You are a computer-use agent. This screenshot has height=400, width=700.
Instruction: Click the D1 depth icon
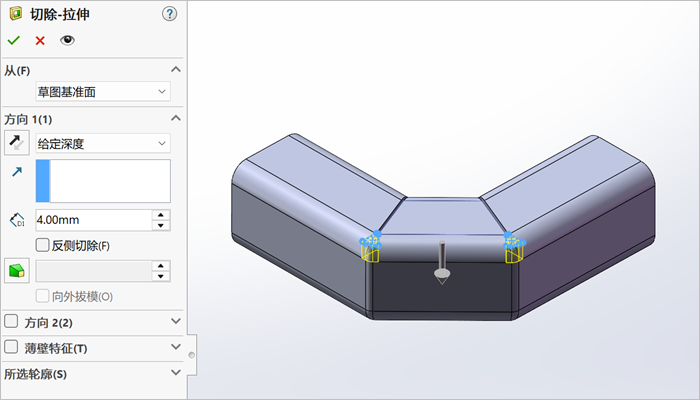[x=17, y=220]
